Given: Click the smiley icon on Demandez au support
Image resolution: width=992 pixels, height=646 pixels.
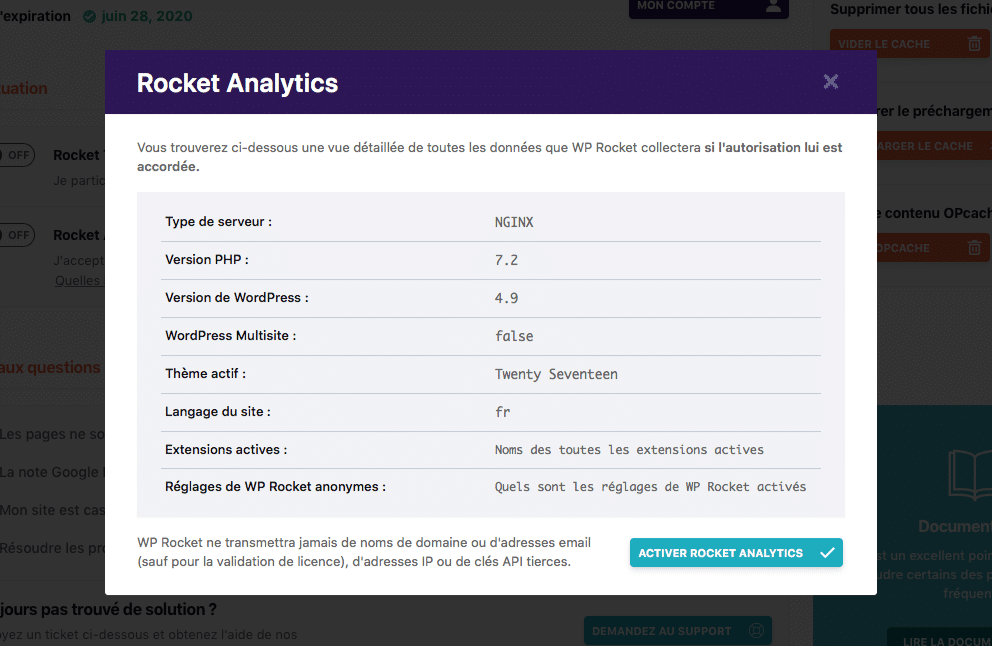Looking at the screenshot, I should click(756, 631).
